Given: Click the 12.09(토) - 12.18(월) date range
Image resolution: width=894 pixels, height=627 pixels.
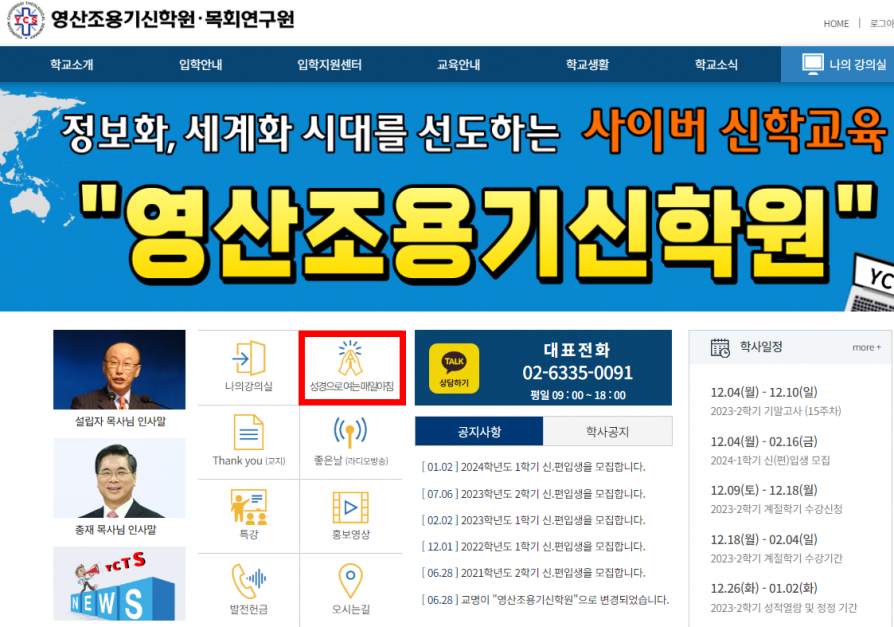Looking at the screenshot, I should pos(764,490).
